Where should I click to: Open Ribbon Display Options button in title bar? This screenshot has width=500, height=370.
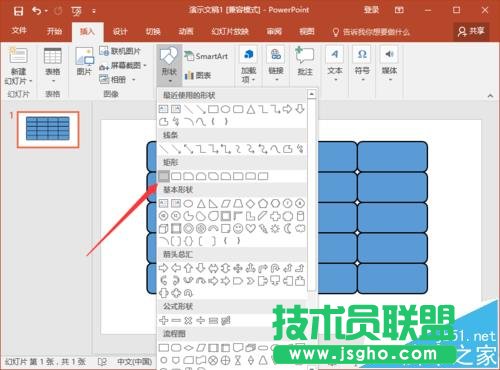click(399, 10)
